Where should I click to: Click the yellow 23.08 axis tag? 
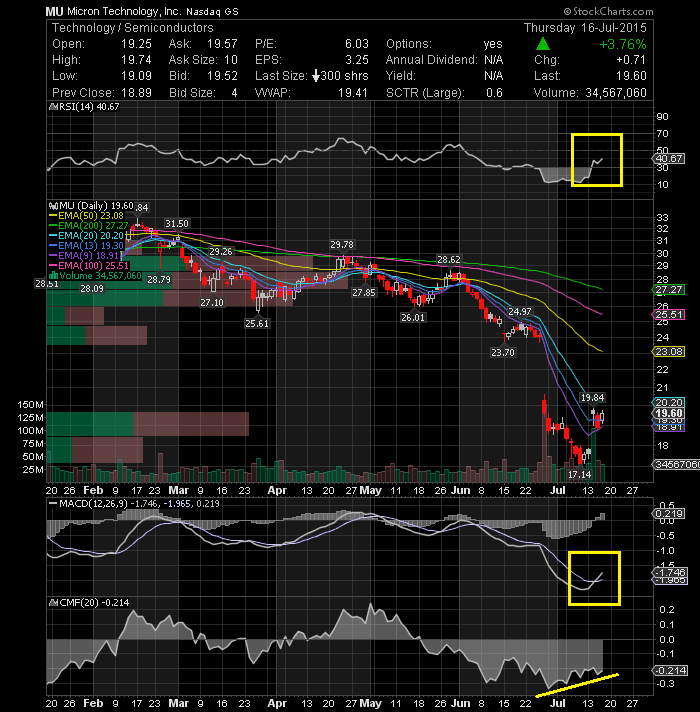[669, 351]
